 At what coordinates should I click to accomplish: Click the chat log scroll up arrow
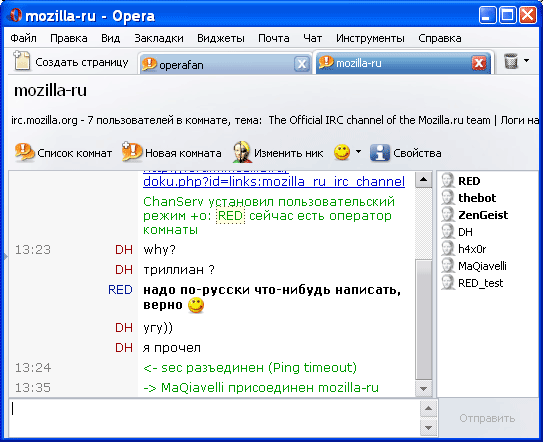coord(423,179)
